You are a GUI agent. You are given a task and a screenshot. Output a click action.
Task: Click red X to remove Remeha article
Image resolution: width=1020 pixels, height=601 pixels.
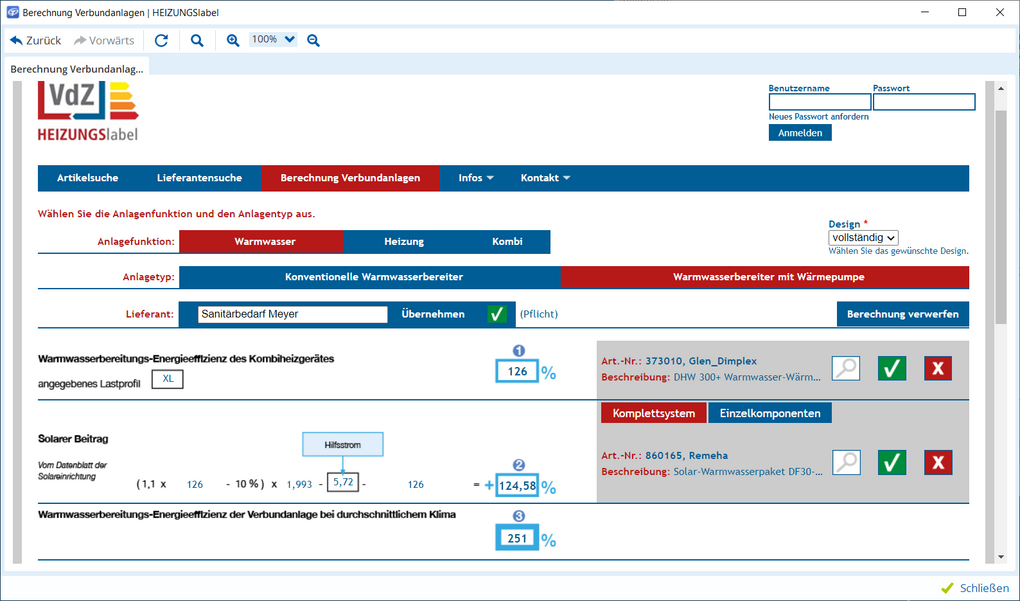pyautogui.click(x=937, y=462)
